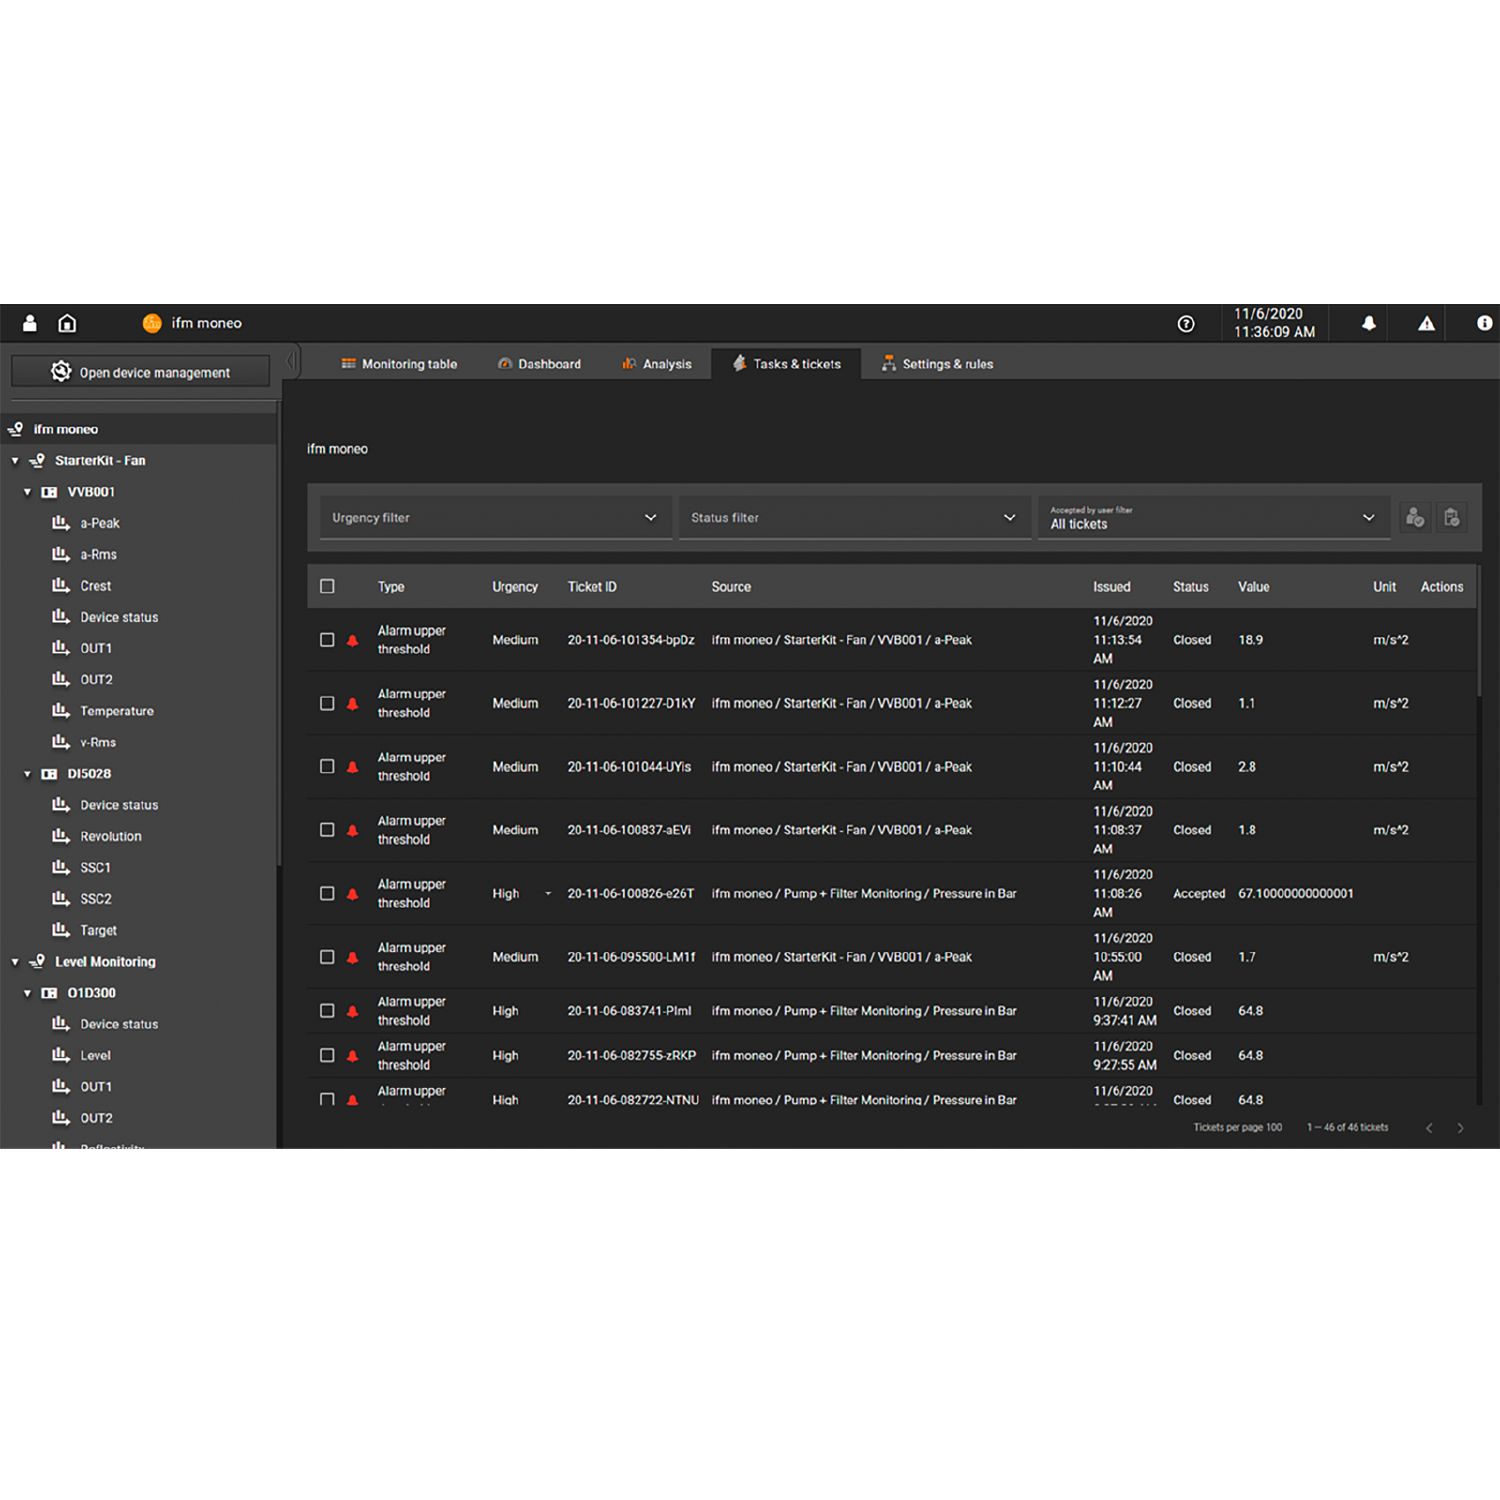Toggle the select all tickets checkbox
Screen dimensions: 1500x1500
[327, 587]
